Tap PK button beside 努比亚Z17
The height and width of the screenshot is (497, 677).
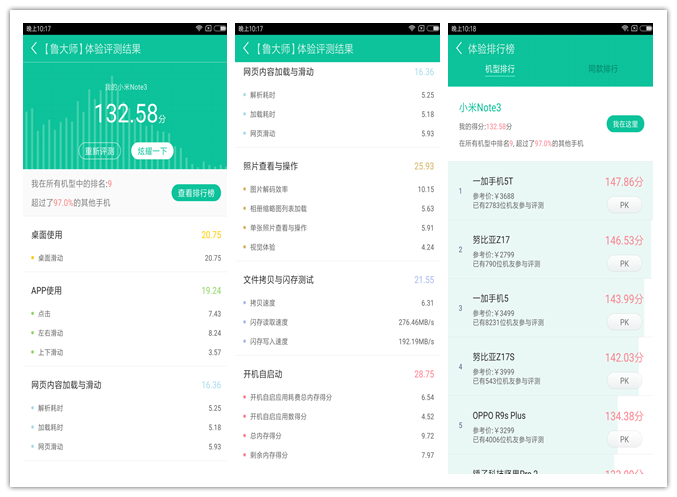(x=624, y=263)
